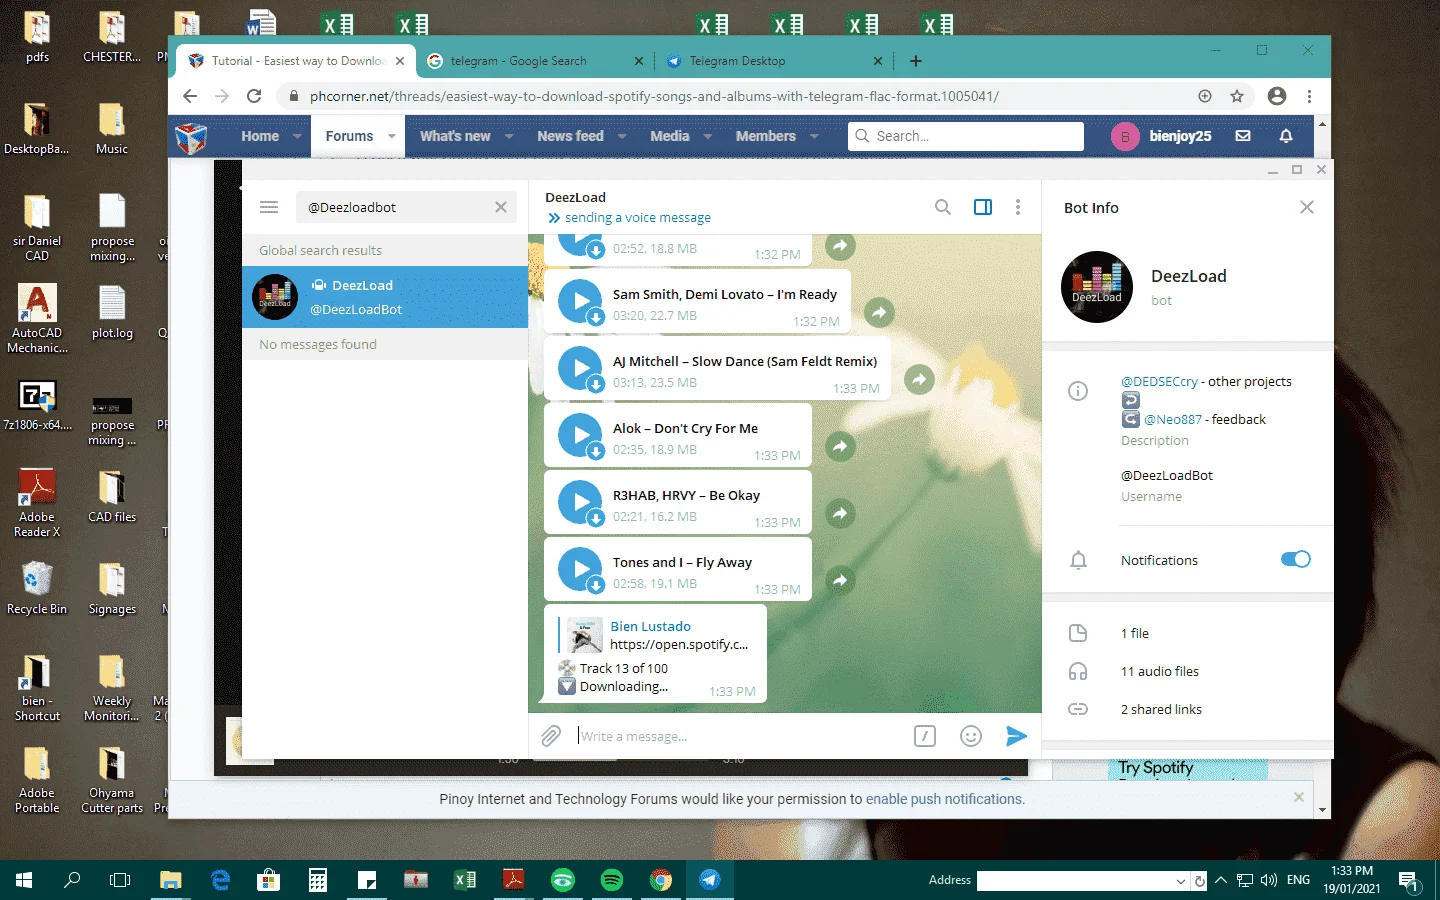Open a new Chrome tab

[915, 61]
